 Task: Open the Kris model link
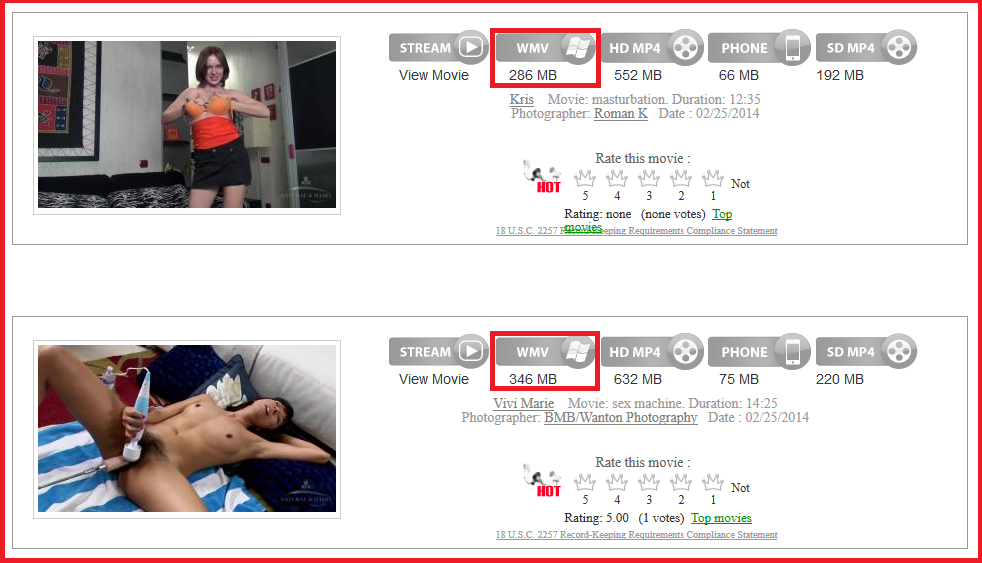(x=522, y=99)
